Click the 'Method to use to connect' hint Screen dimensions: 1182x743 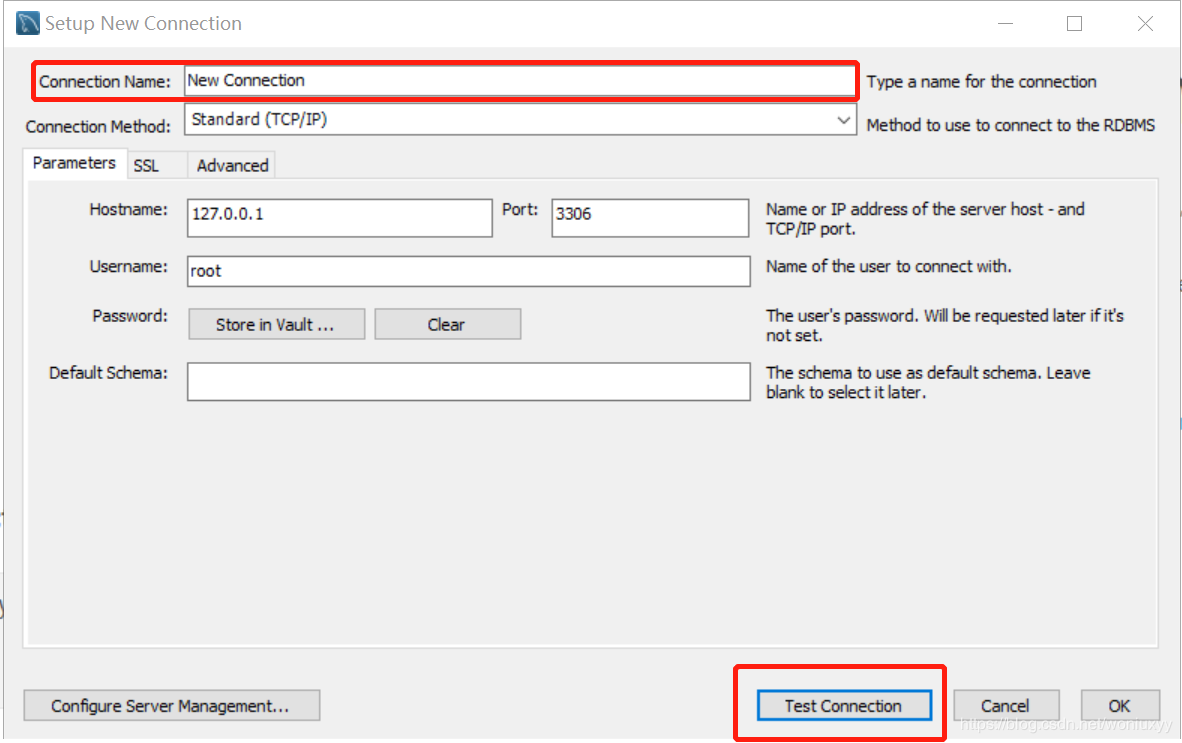[1011, 125]
